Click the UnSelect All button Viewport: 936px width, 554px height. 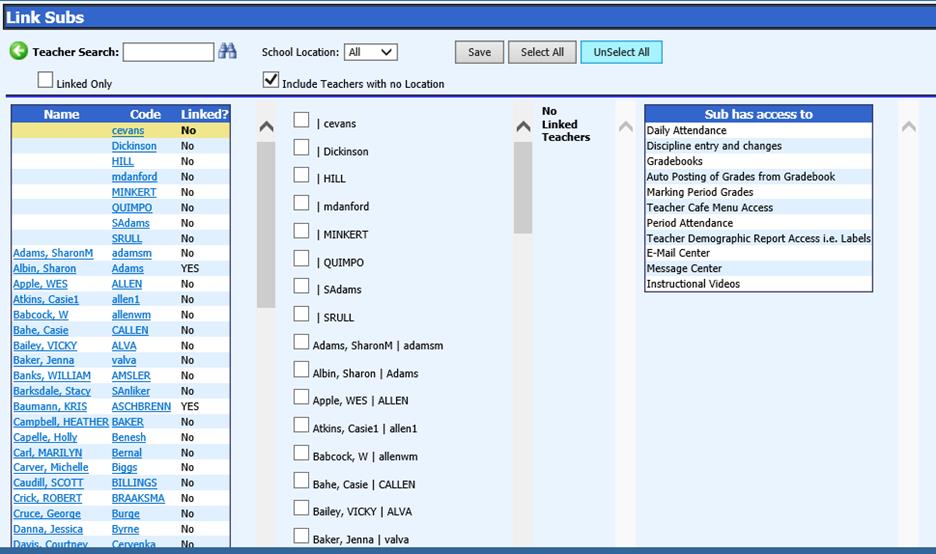[621, 52]
